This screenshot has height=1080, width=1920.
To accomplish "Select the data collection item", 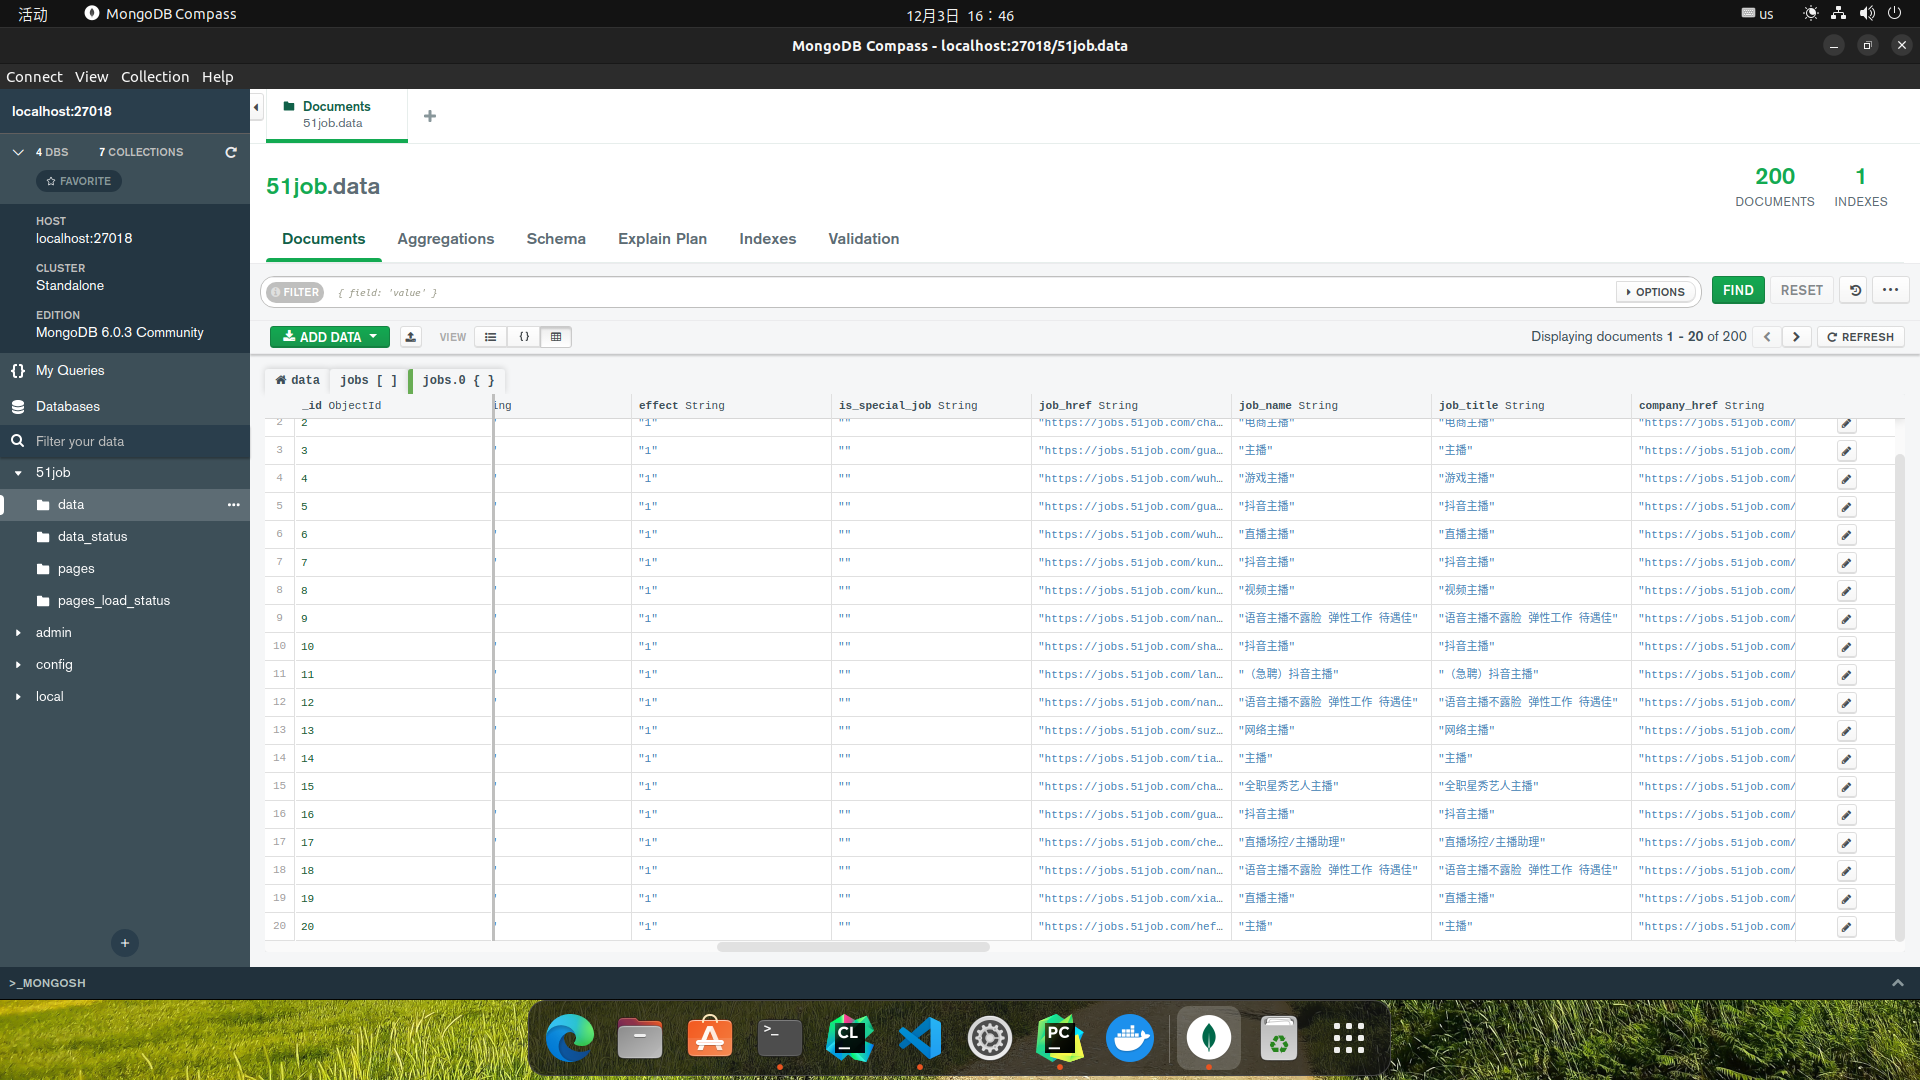I will [x=70, y=504].
